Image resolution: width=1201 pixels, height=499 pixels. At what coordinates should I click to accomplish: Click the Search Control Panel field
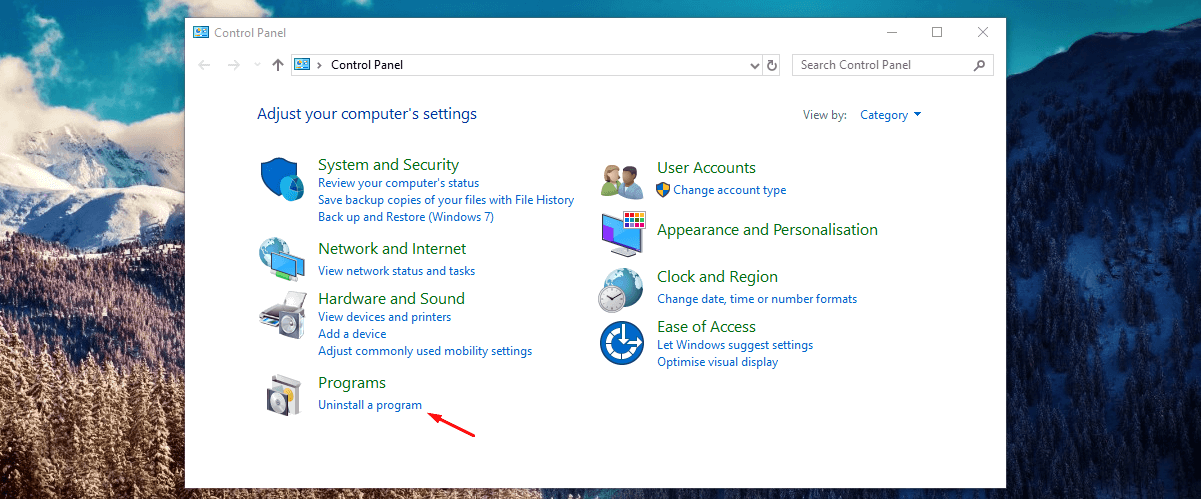(x=893, y=65)
